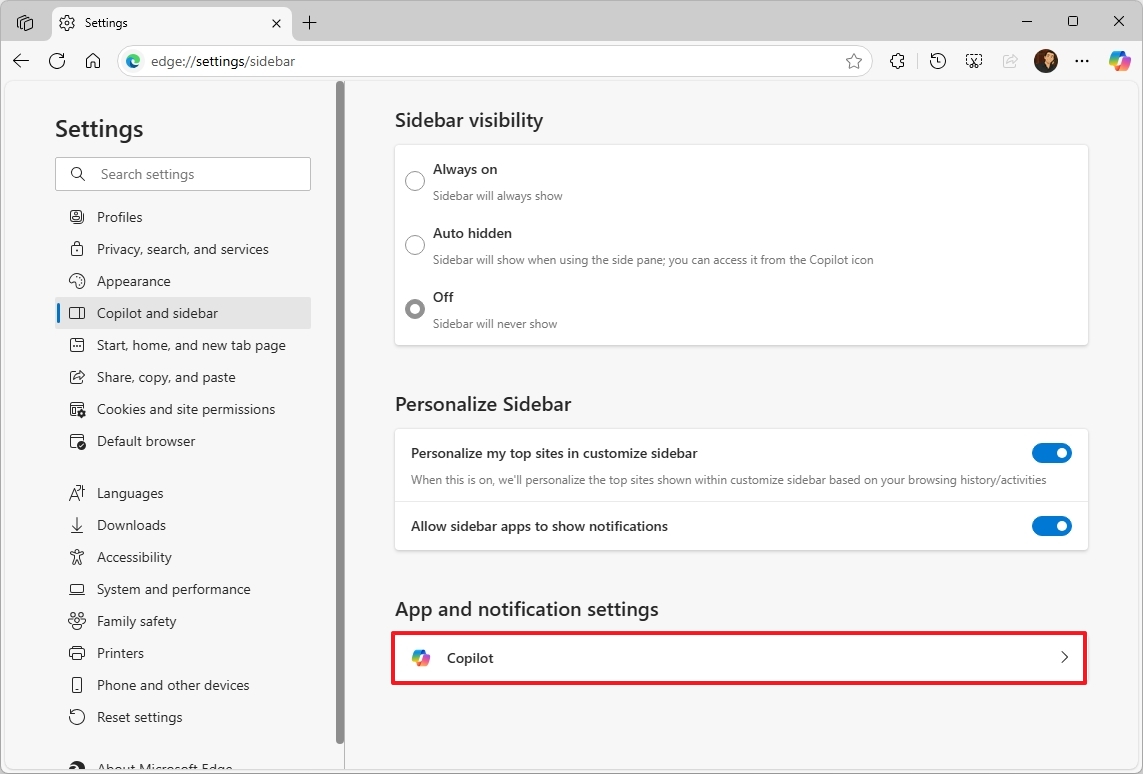Open the Appearance settings section

(x=133, y=281)
